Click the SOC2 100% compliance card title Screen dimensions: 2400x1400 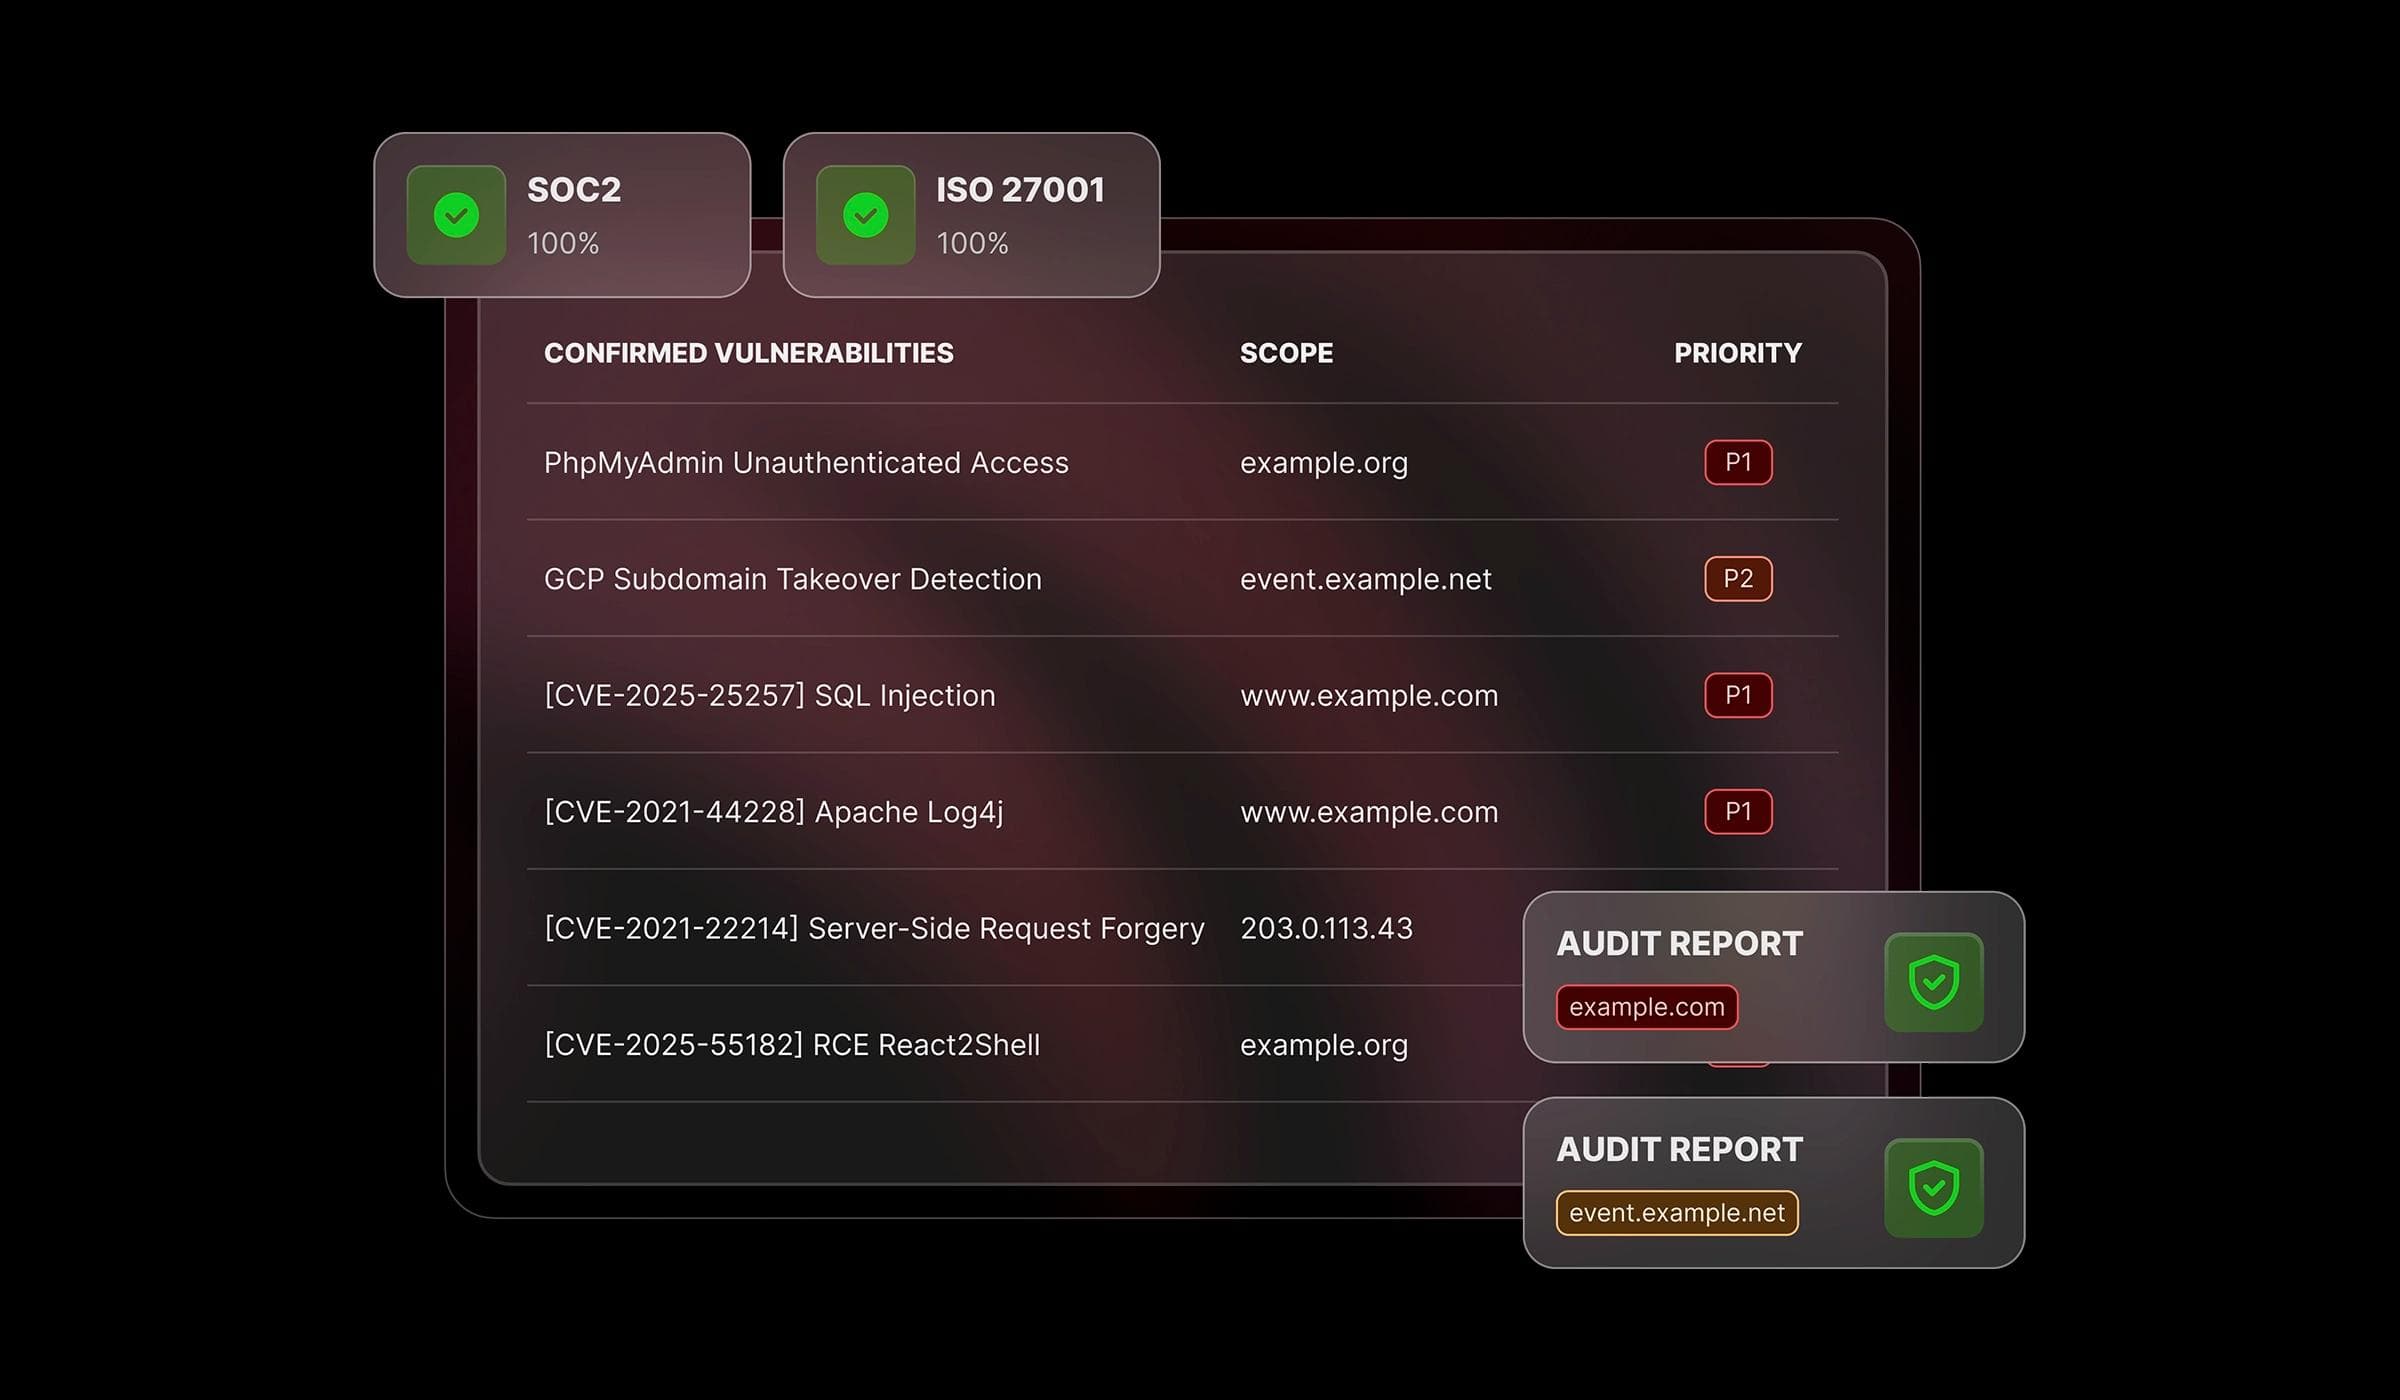coord(574,190)
